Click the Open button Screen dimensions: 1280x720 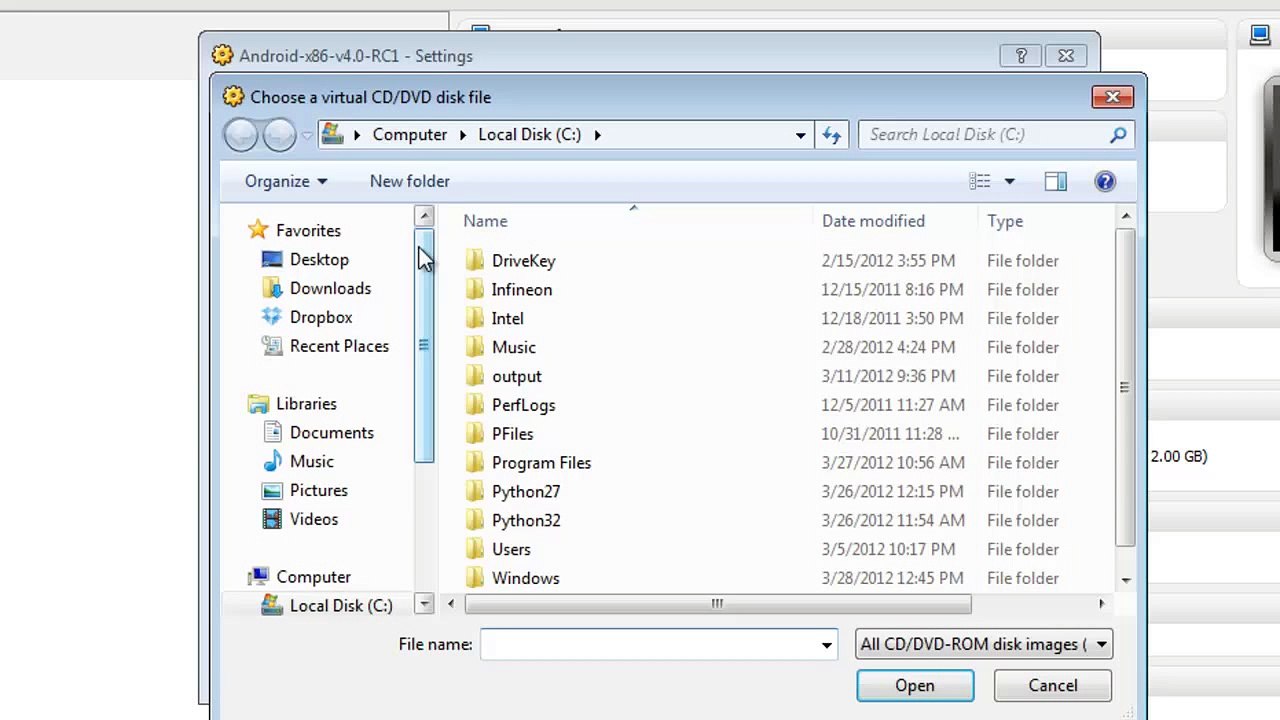[x=915, y=686]
